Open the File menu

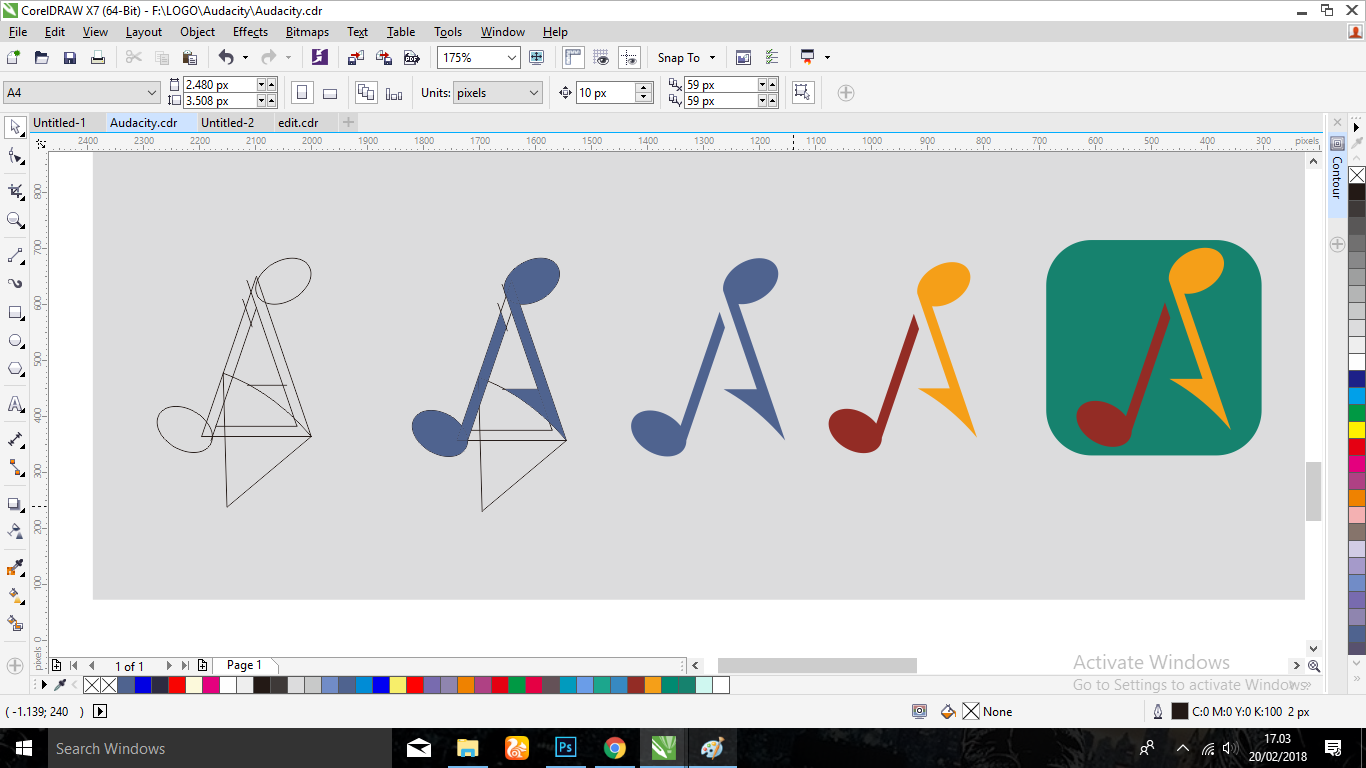pyautogui.click(x=18, y=32)
